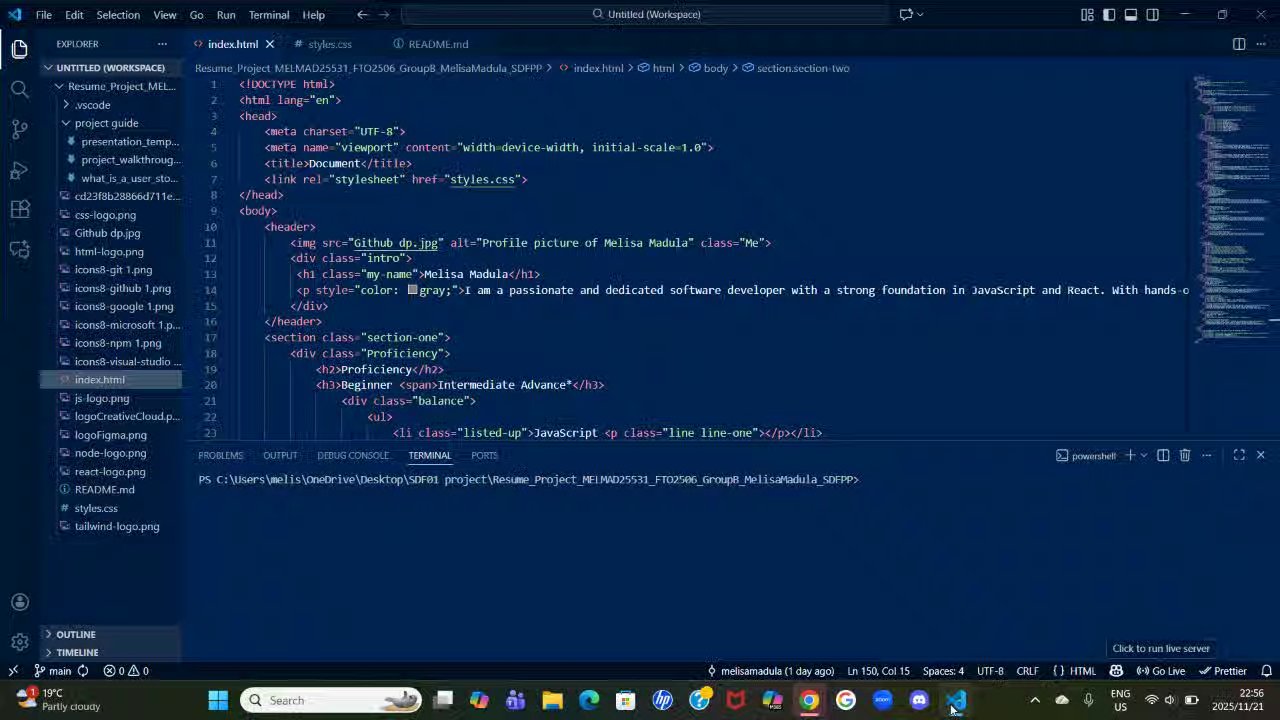Viewport: 1280px width, 720px height.
Task: Open the Help menu
Action: coord(313,15)
